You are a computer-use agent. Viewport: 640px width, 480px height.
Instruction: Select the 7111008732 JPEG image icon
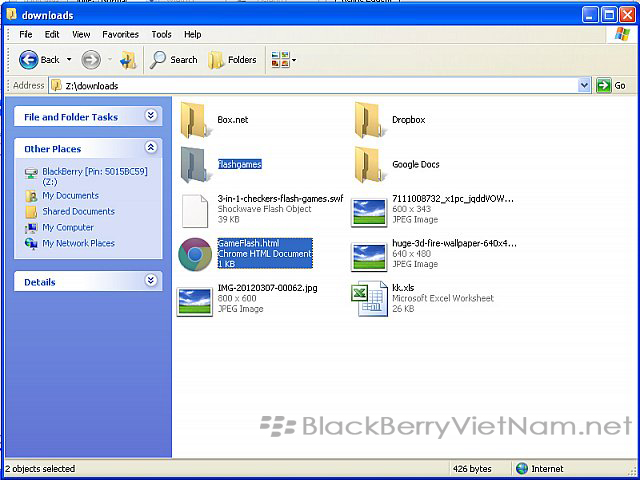point(369,212)
